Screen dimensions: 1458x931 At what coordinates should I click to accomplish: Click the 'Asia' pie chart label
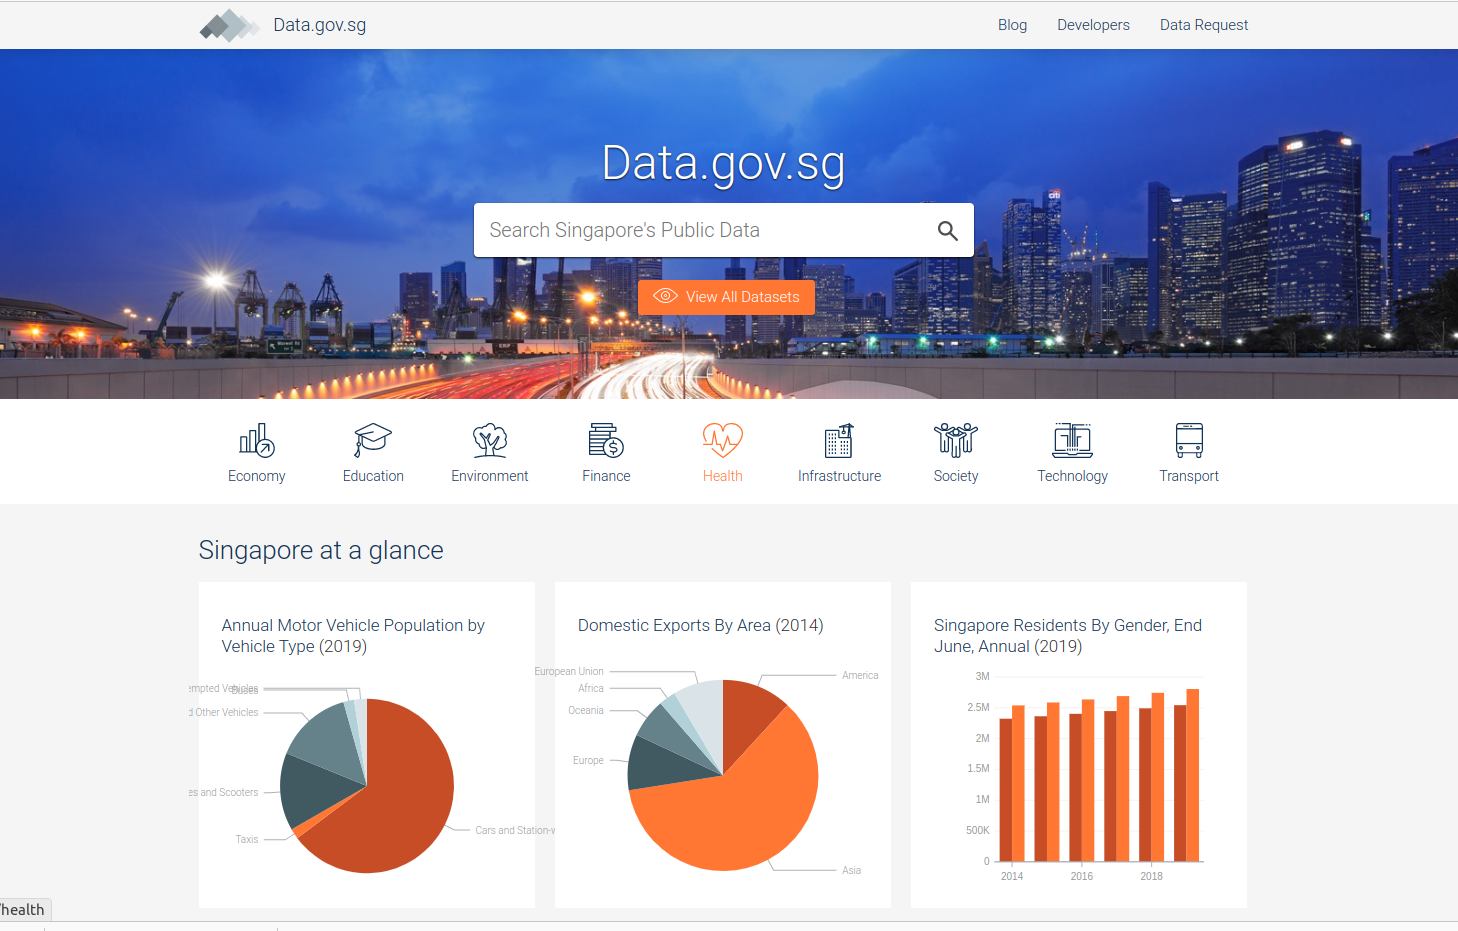click(851, 870)
